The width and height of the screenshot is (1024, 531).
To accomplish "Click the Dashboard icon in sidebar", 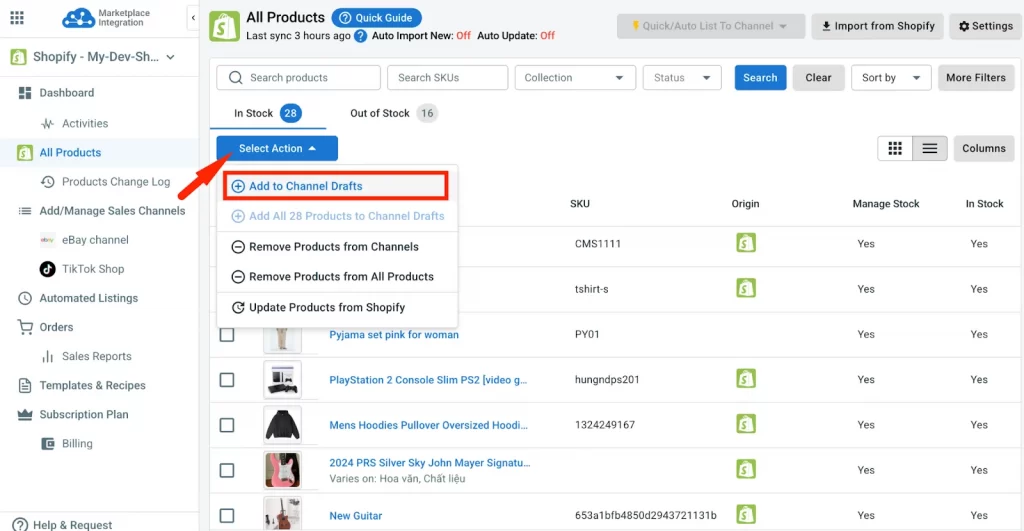I will (25, 93).
